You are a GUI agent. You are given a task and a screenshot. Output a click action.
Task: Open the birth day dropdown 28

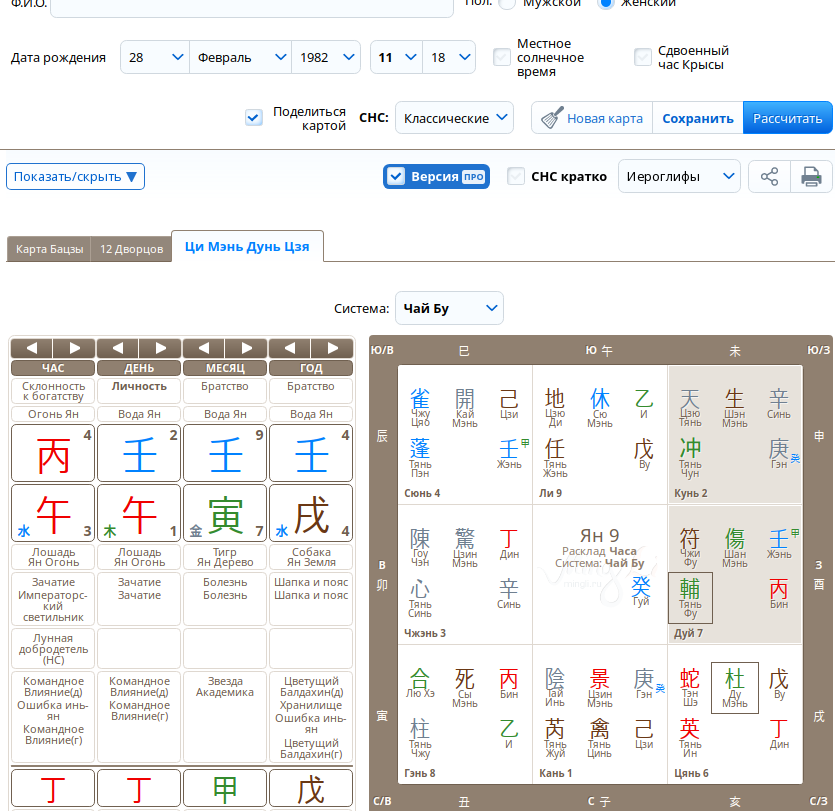coord(155,57)
